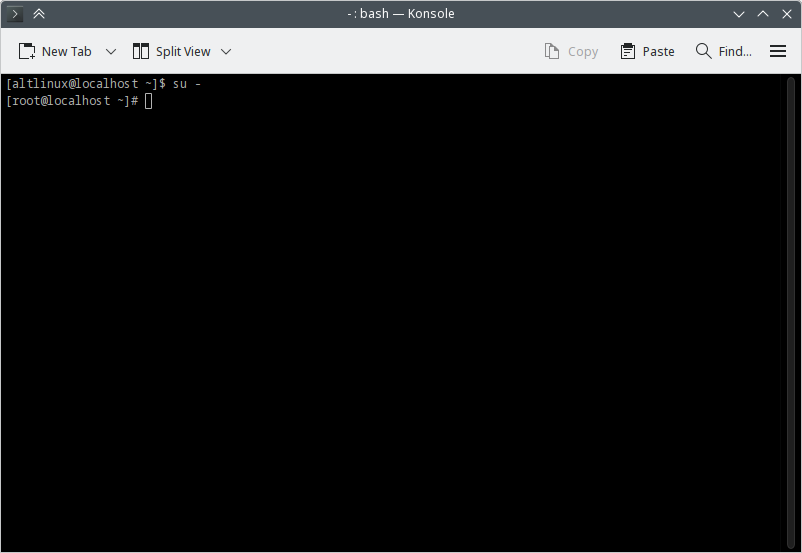This screenshot has height=553, width=802.
Task: Open Find search with magnifier icon
Action: pyautogui.click(x=703, y=51)
